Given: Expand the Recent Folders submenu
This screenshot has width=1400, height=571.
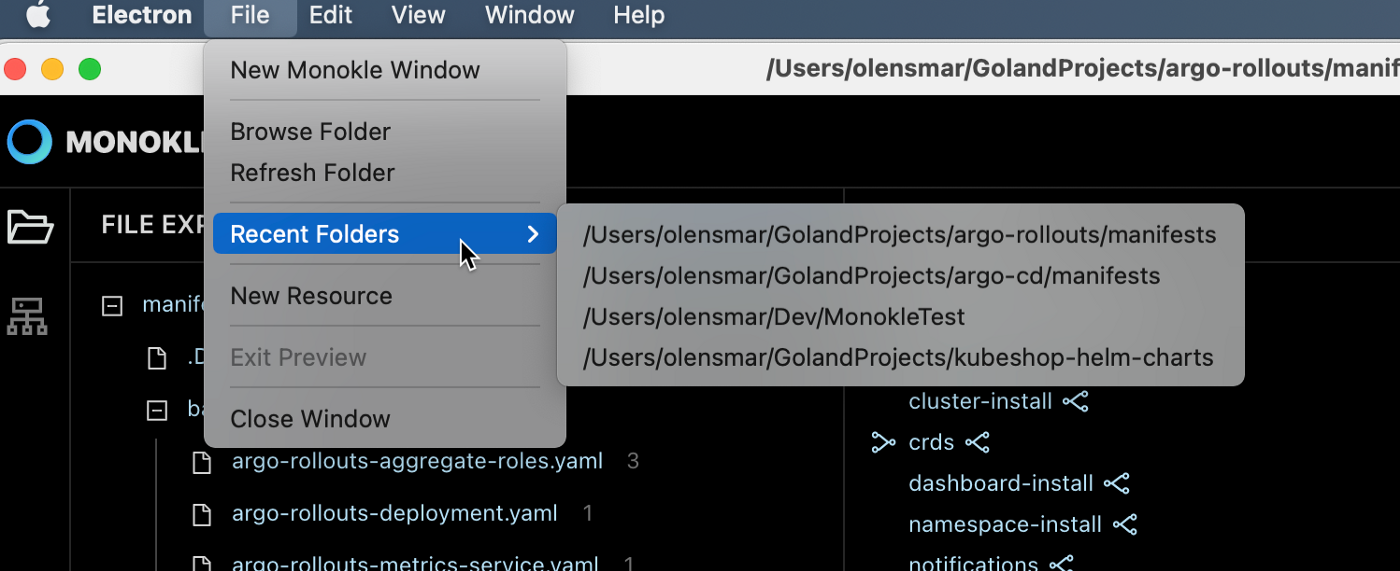Looking at the screenshot, I should click(385, 234).
